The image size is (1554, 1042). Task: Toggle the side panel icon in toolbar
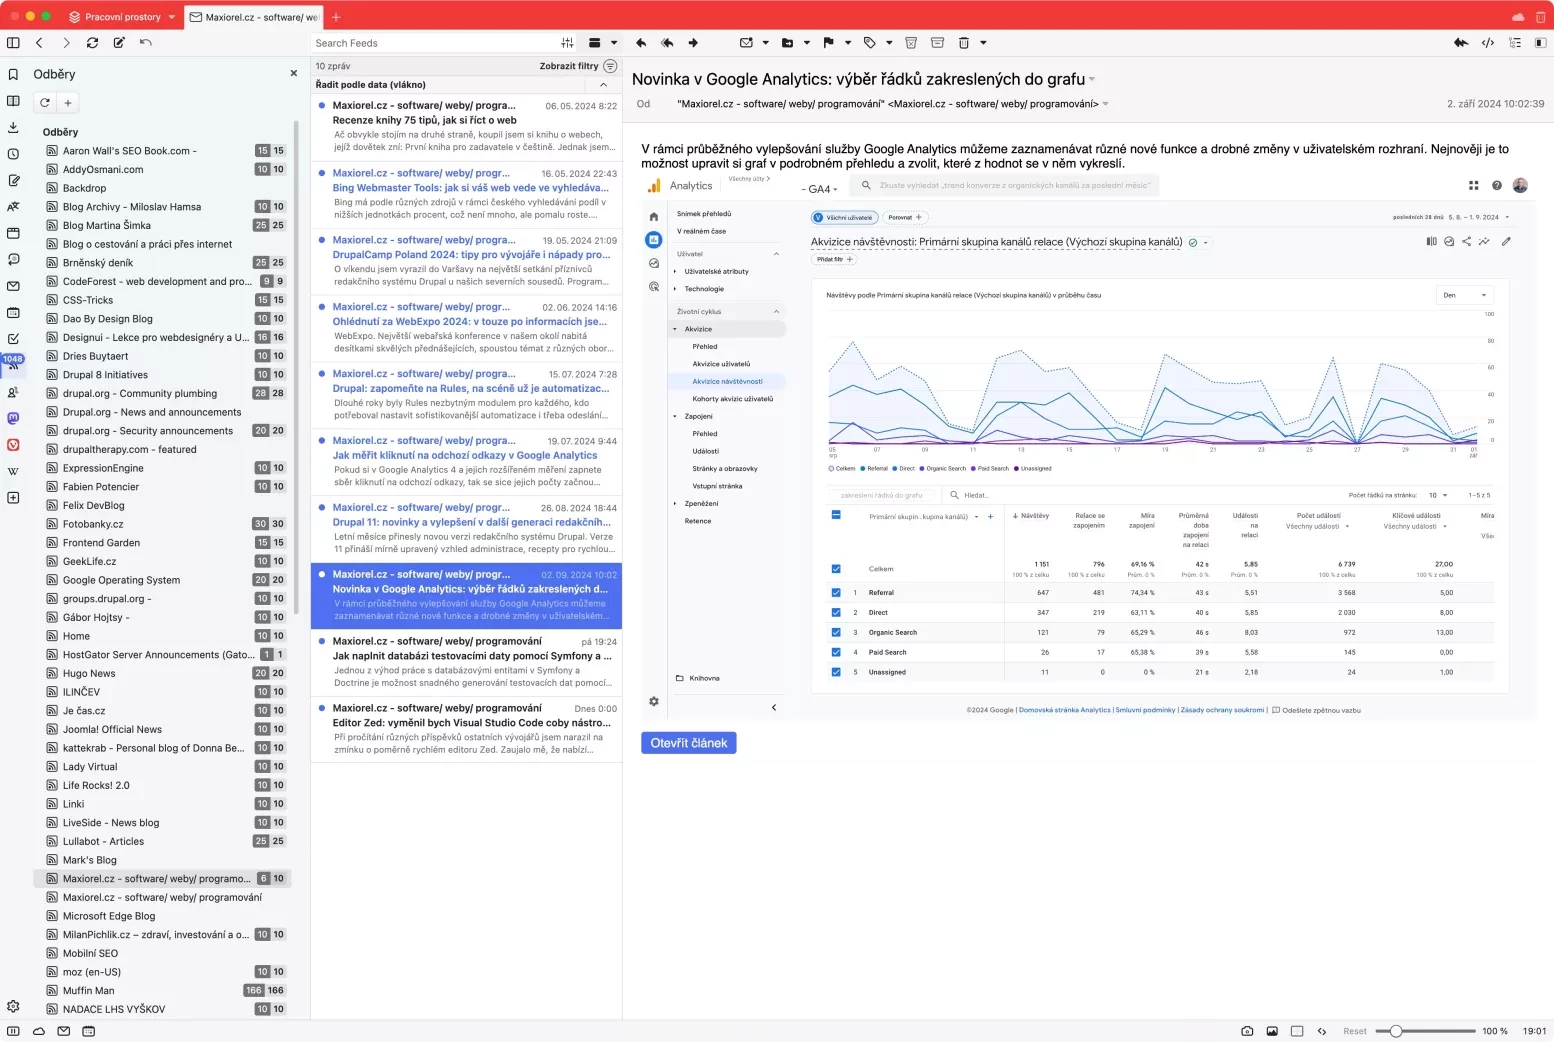[13, 43]
